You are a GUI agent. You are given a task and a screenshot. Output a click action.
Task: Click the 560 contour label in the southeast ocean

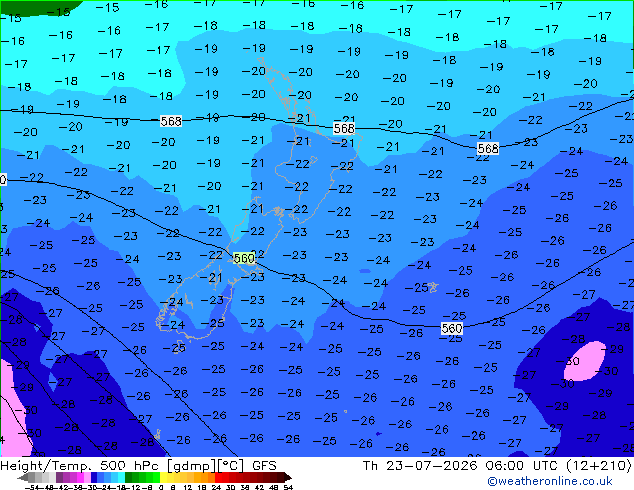pos(452,328)
